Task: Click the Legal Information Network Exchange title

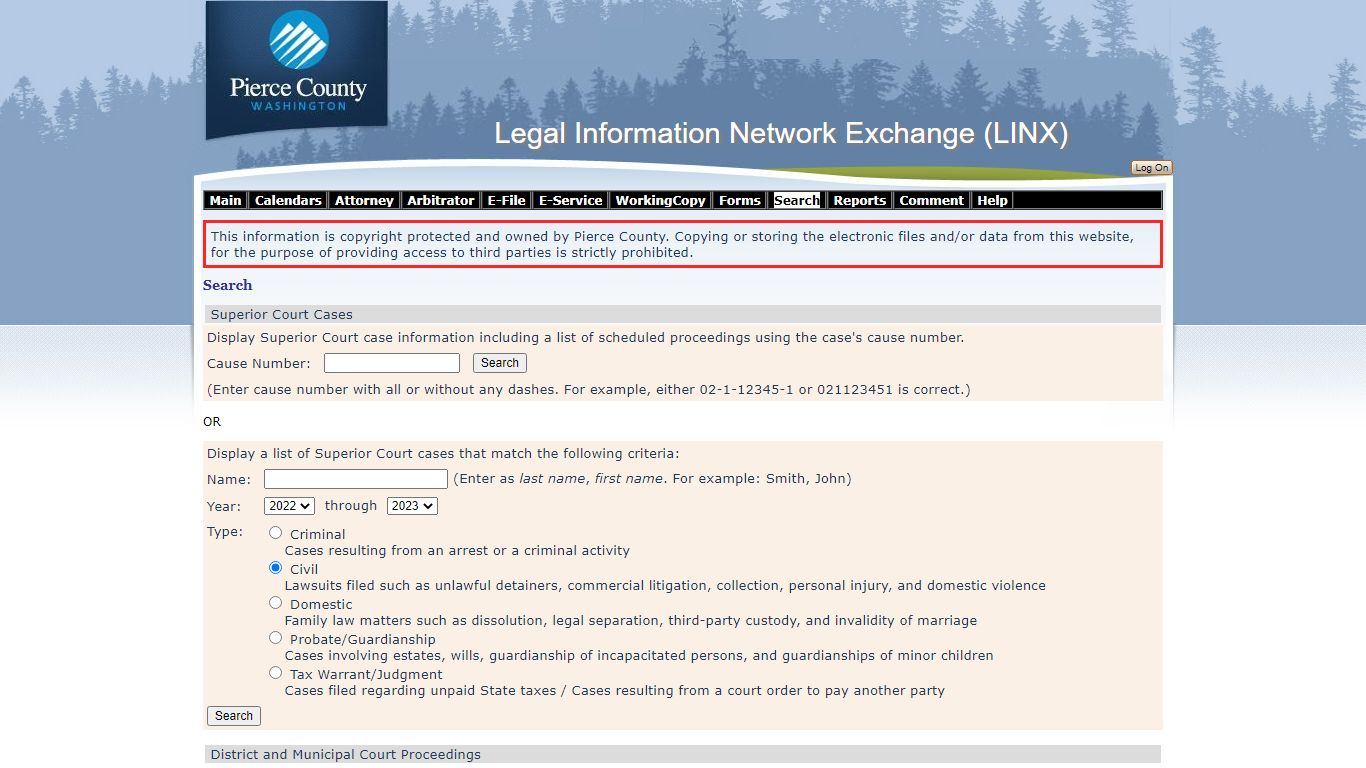Action: click(x=781, y=134)
